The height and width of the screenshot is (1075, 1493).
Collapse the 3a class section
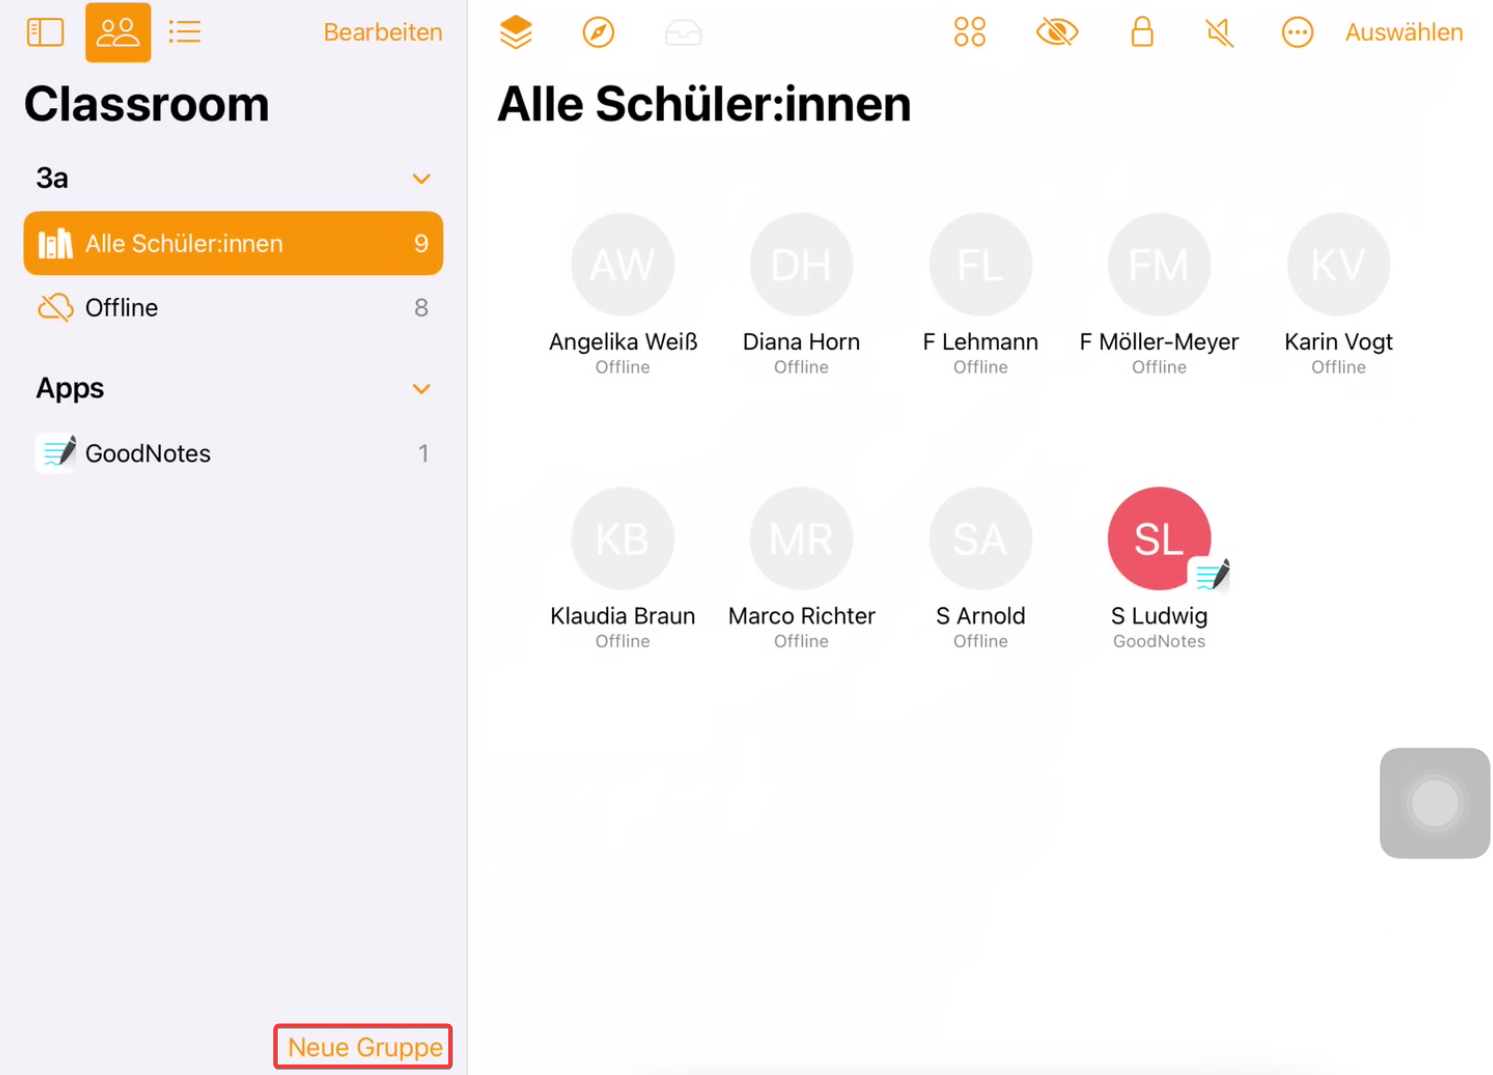[x=421, y=179]
